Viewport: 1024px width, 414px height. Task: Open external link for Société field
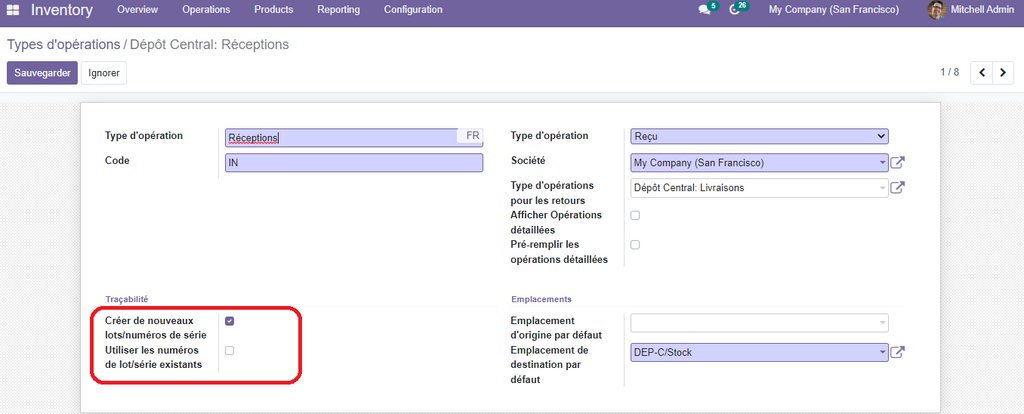[x=897, y=162]
